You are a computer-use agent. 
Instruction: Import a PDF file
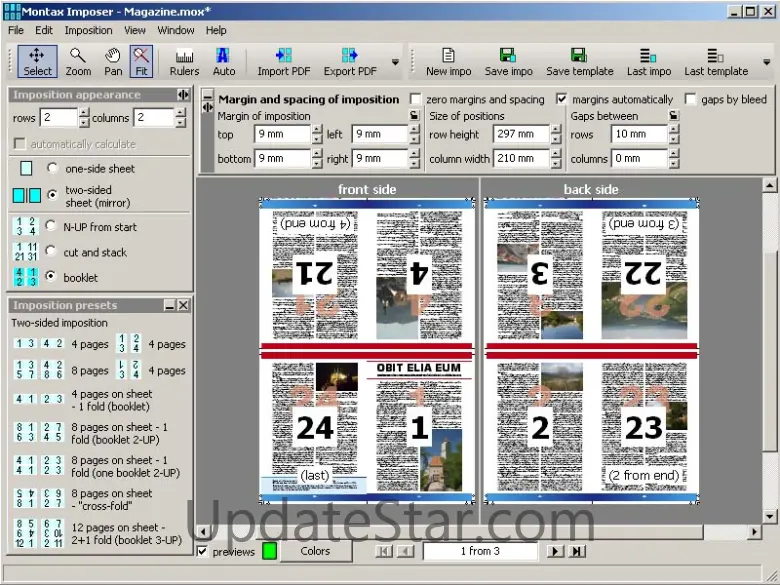point(284,62)
